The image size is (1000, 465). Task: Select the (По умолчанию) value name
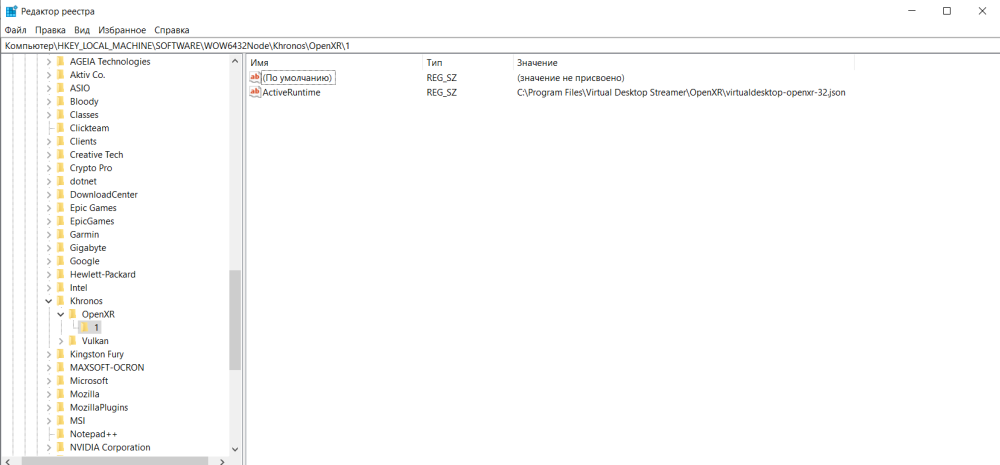point(298,78)
